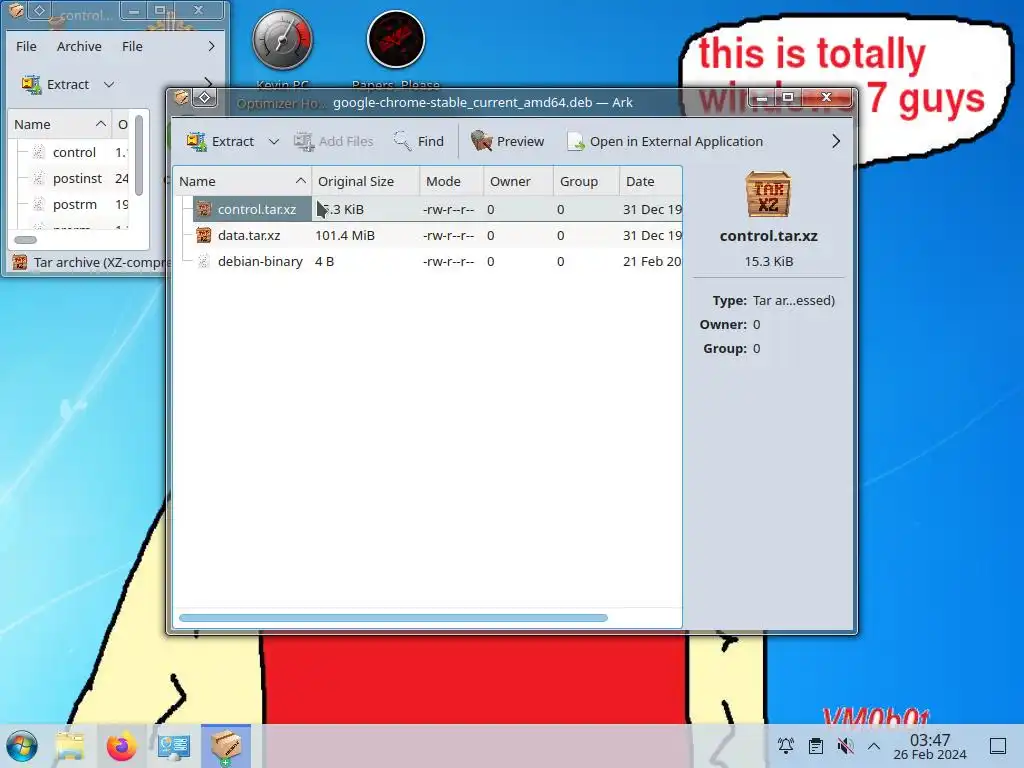Click the 101.4 MiB size cell

[345, 235]
